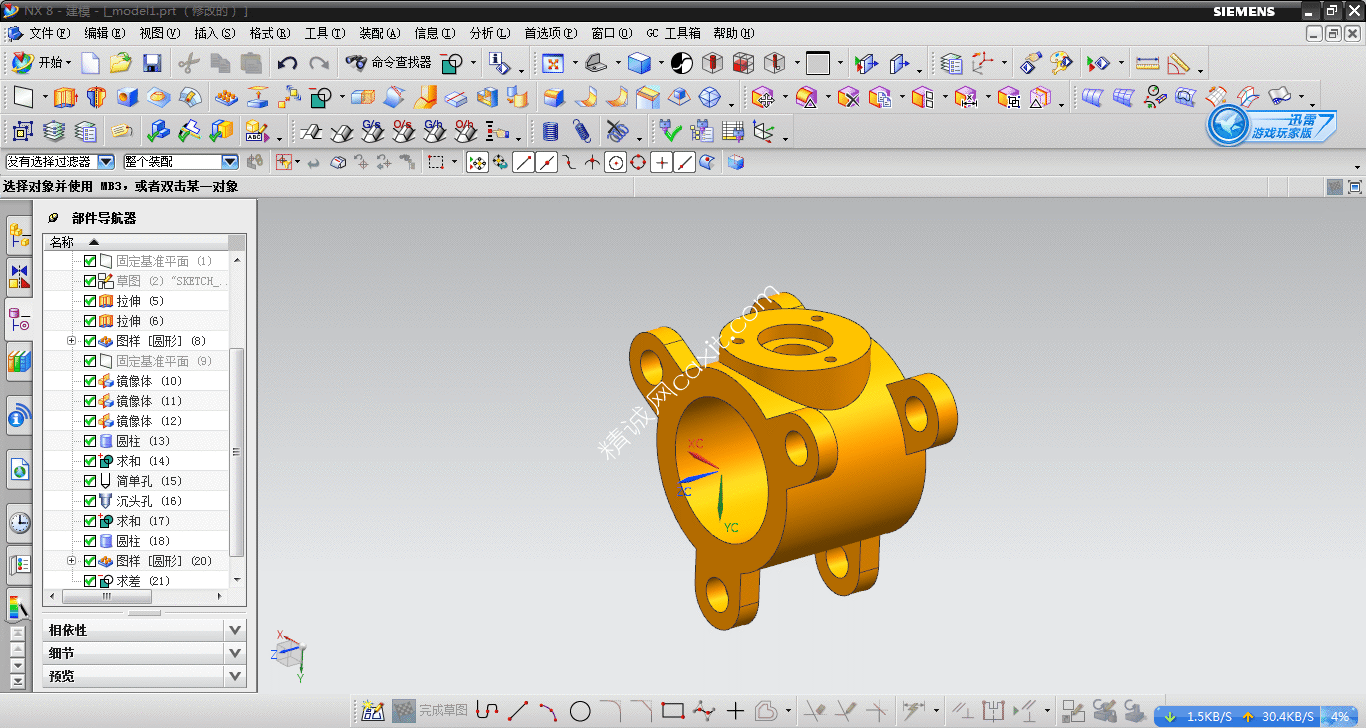Open the Reuse Library books tab

19,361
